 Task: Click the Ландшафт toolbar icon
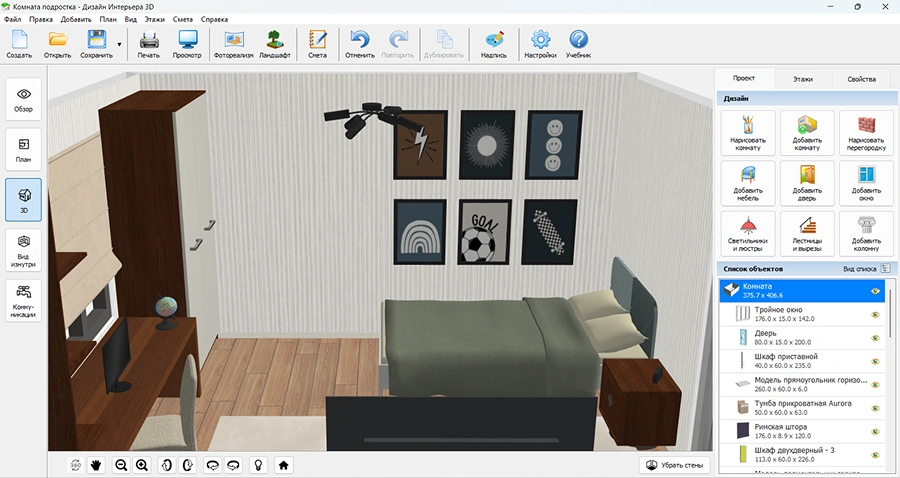[x=274, y=45]
